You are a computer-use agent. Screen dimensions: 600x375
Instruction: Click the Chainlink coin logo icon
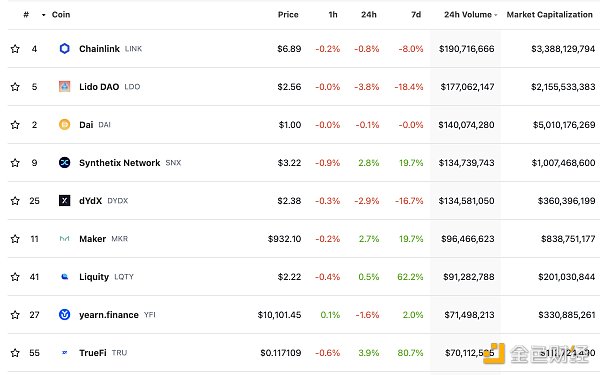coord(64,49)
